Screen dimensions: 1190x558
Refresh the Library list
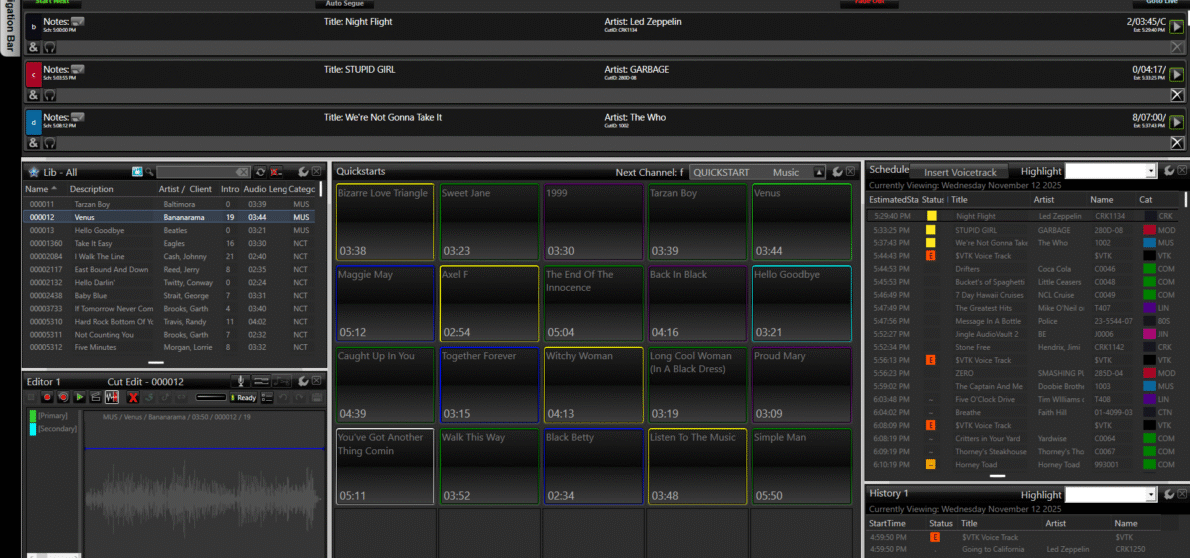[260, 172]
